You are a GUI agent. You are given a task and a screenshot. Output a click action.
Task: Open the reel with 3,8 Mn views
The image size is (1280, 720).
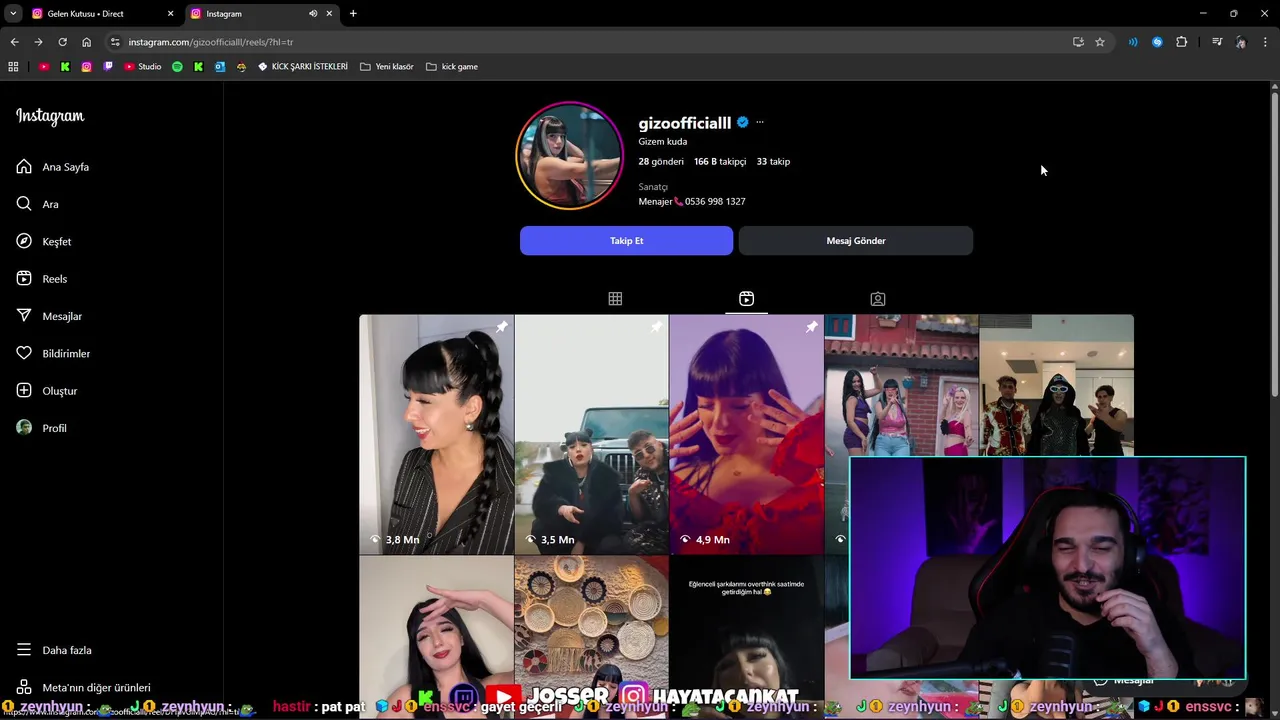[437, 435]
